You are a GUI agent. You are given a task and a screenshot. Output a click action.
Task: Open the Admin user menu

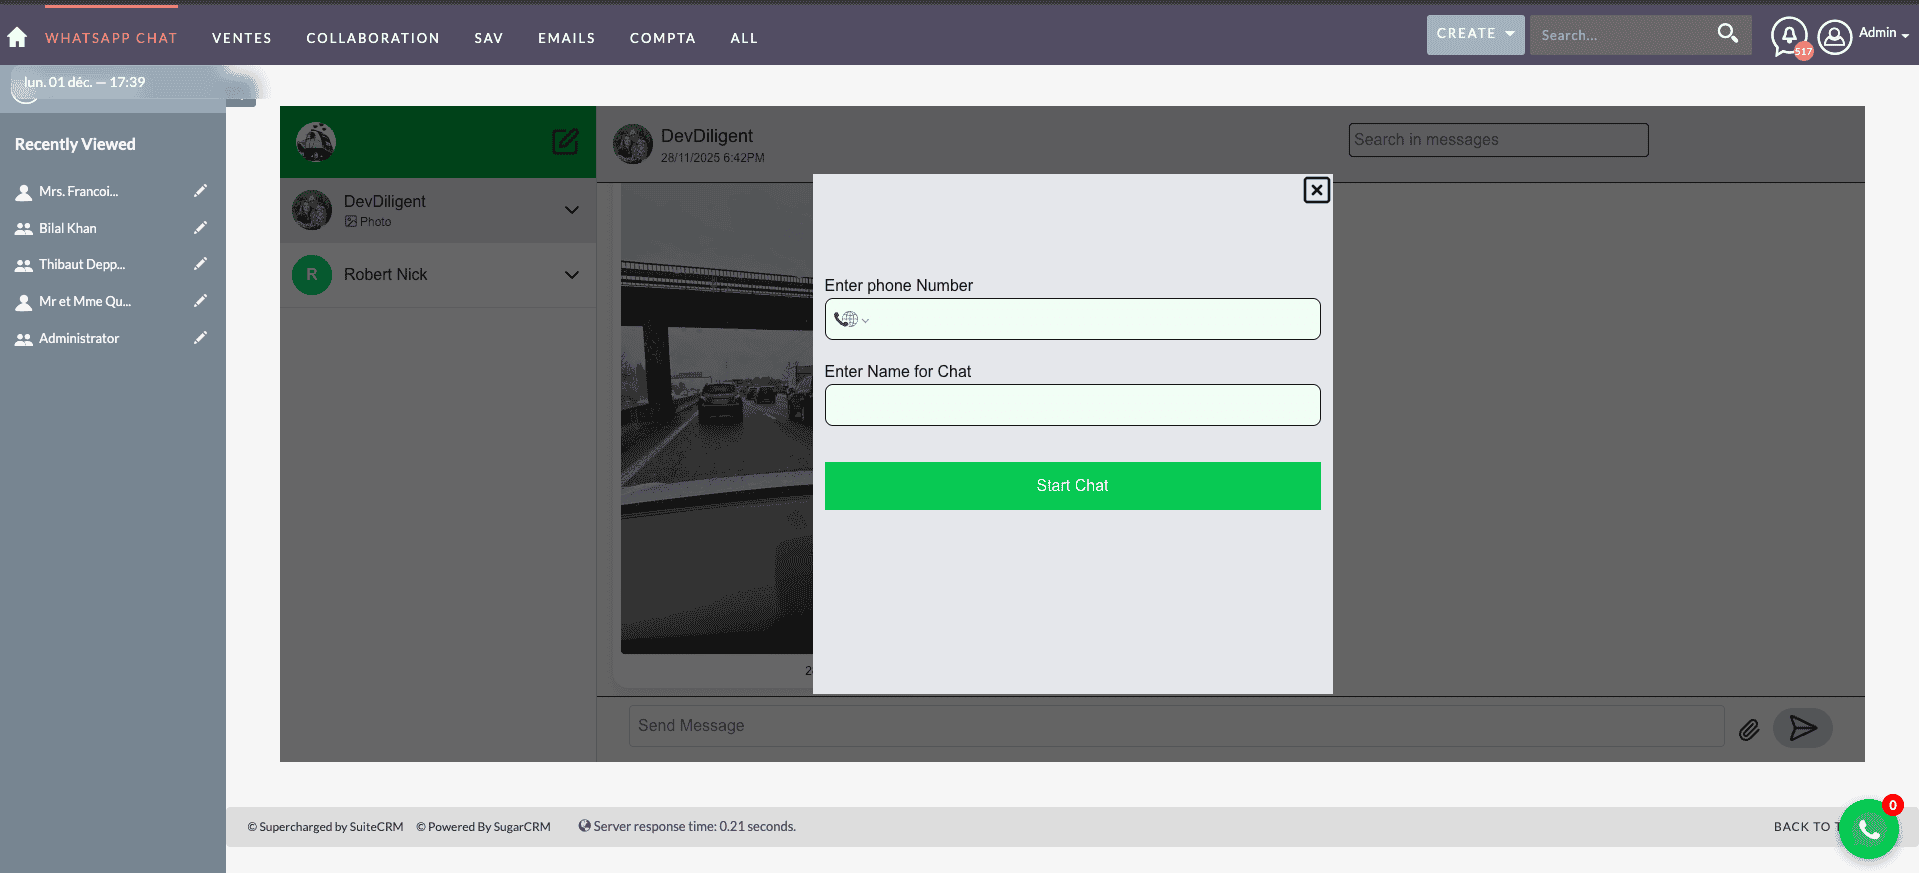1864,36
